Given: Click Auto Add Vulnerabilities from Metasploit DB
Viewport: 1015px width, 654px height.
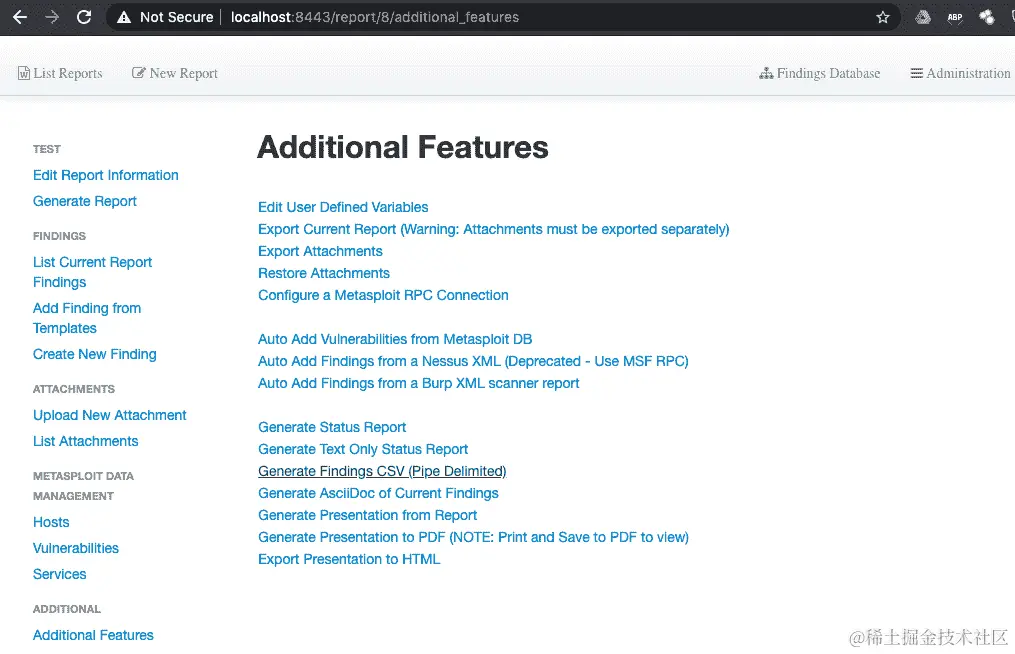Looking at the screenshot, I should click(395, 339).
